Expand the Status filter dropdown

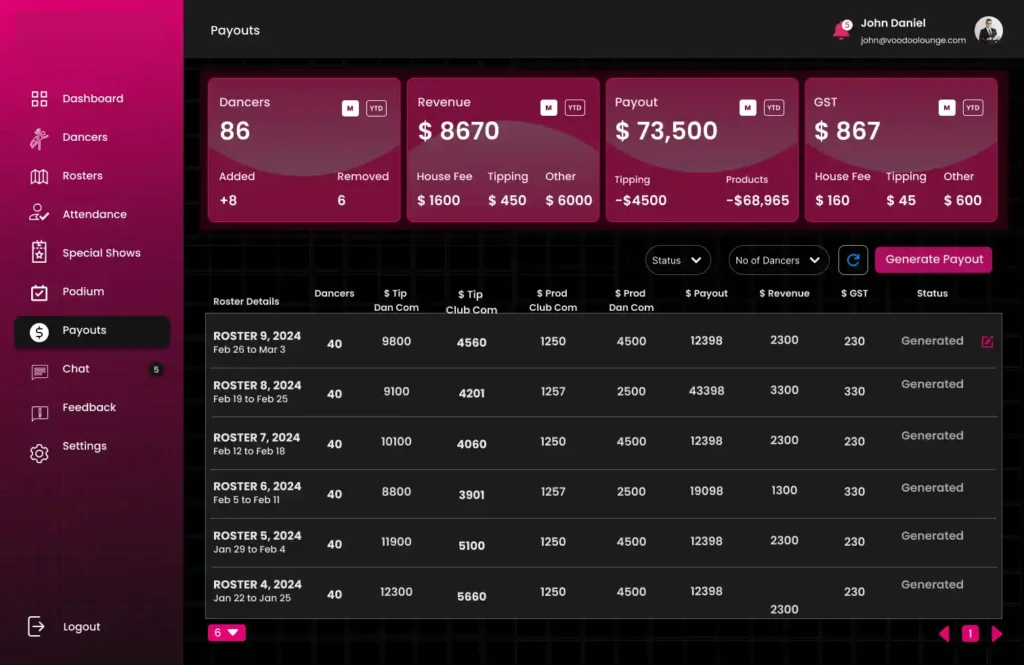[x=677, y=260]
